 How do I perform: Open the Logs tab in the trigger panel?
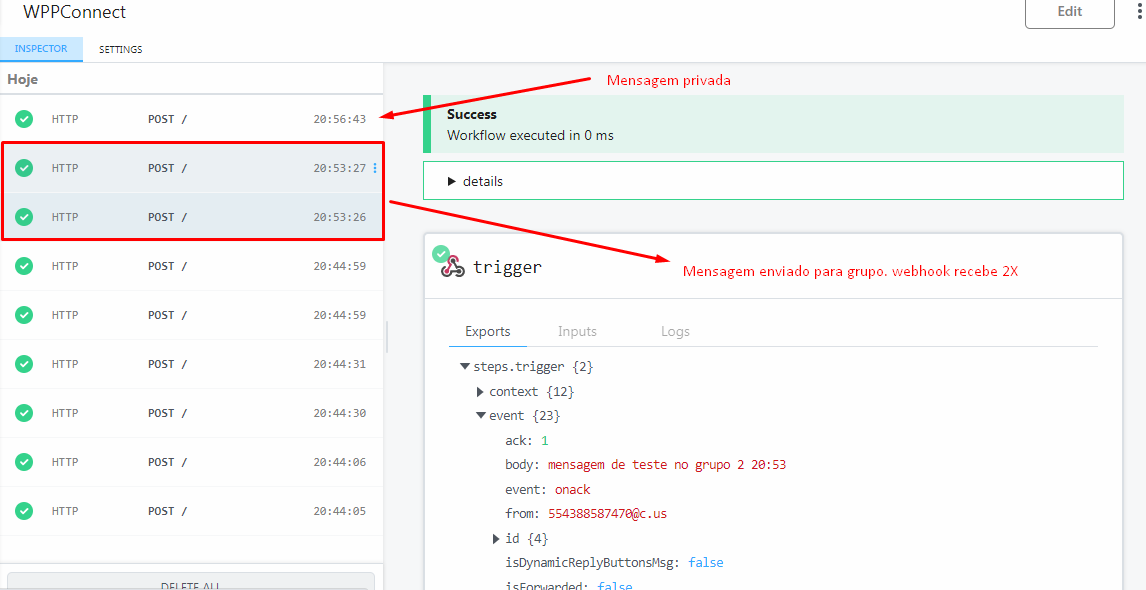tap(675, 331)
